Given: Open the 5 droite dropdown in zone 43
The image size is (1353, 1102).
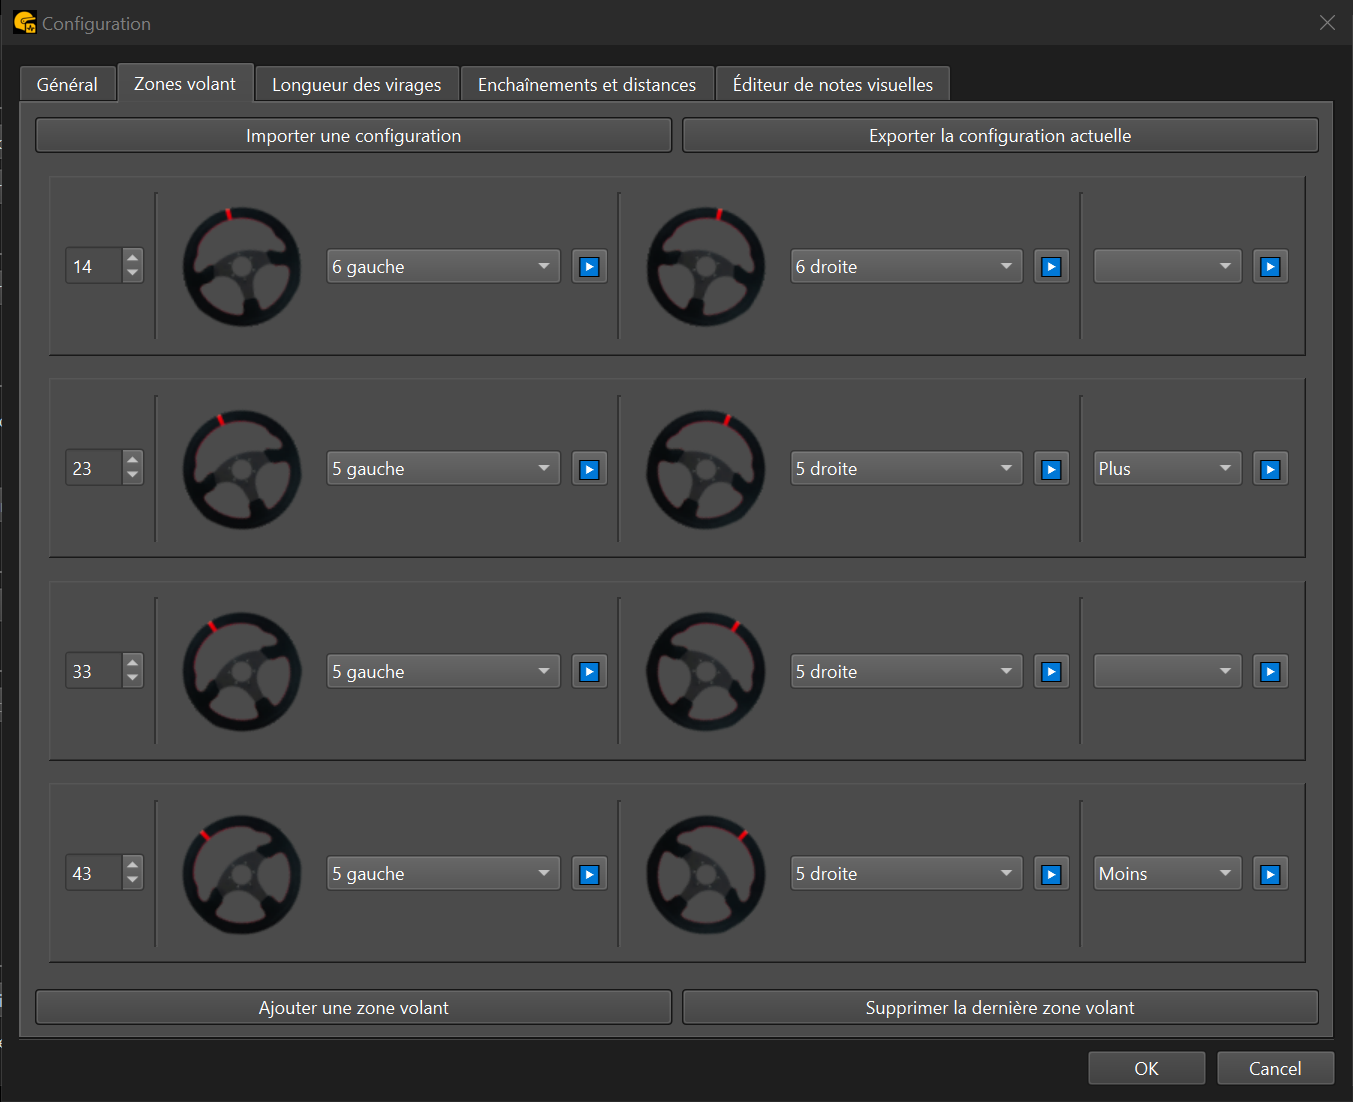Looking at the screenshot, I should coord(906,874).
